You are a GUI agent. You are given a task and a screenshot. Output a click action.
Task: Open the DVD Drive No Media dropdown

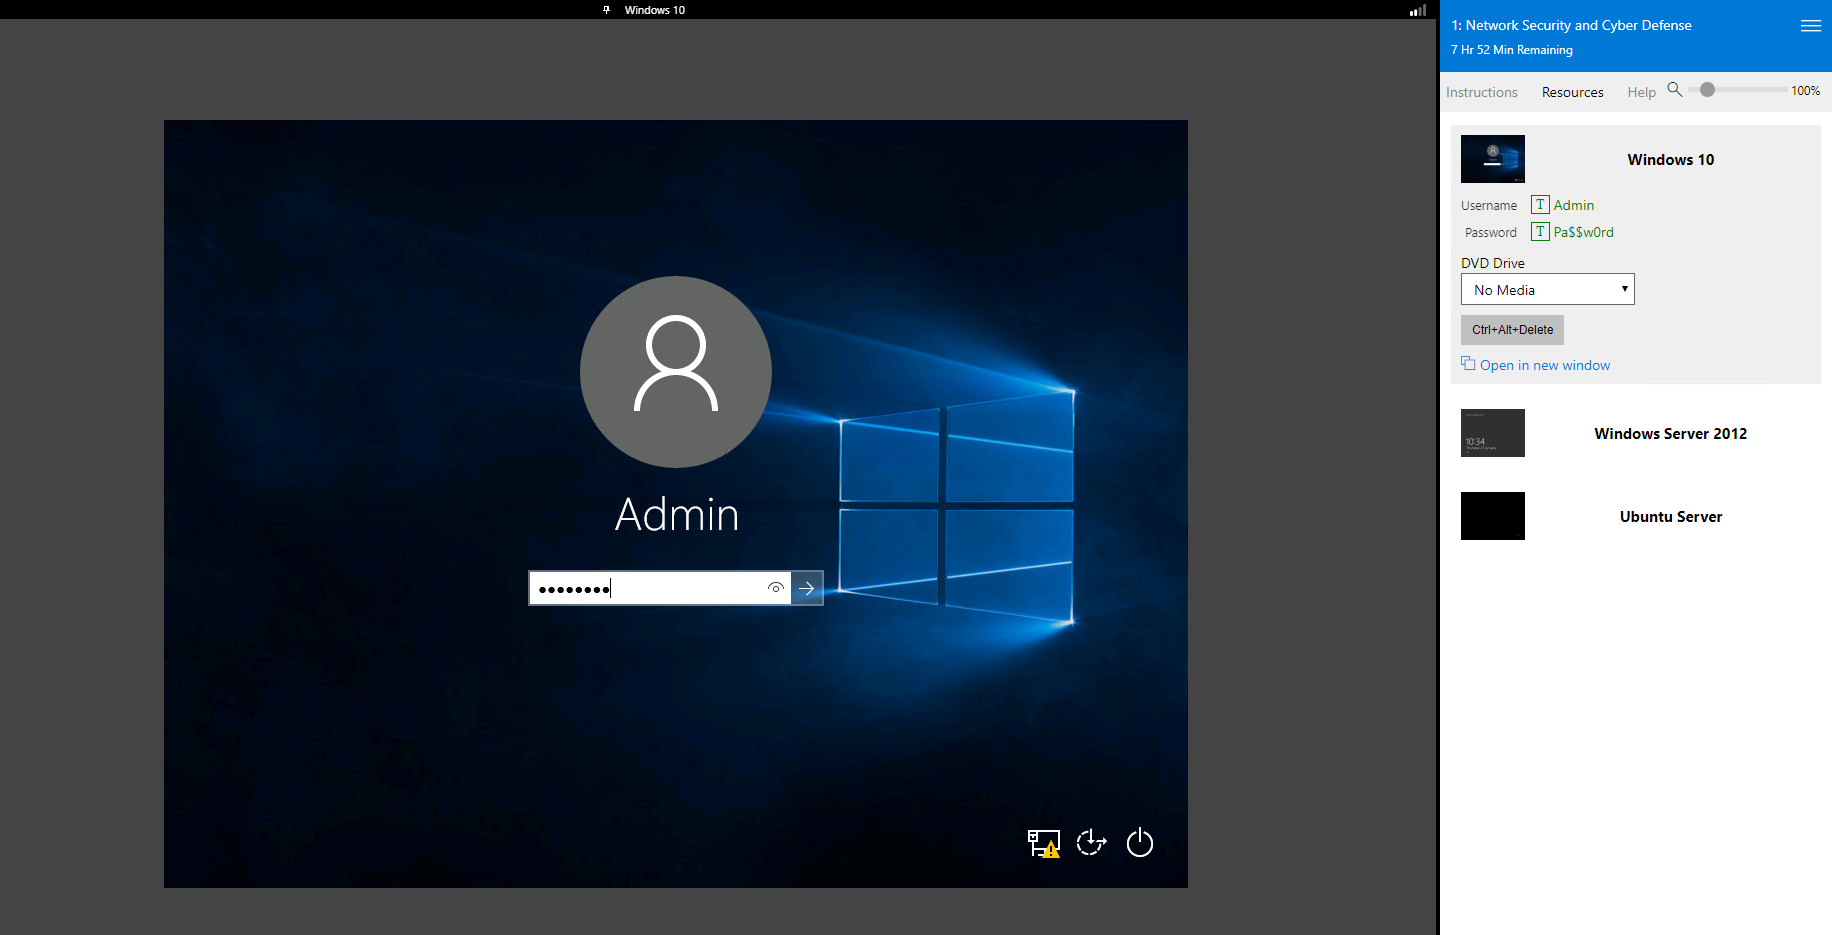pyautogui.click(x=1548, y=289)
